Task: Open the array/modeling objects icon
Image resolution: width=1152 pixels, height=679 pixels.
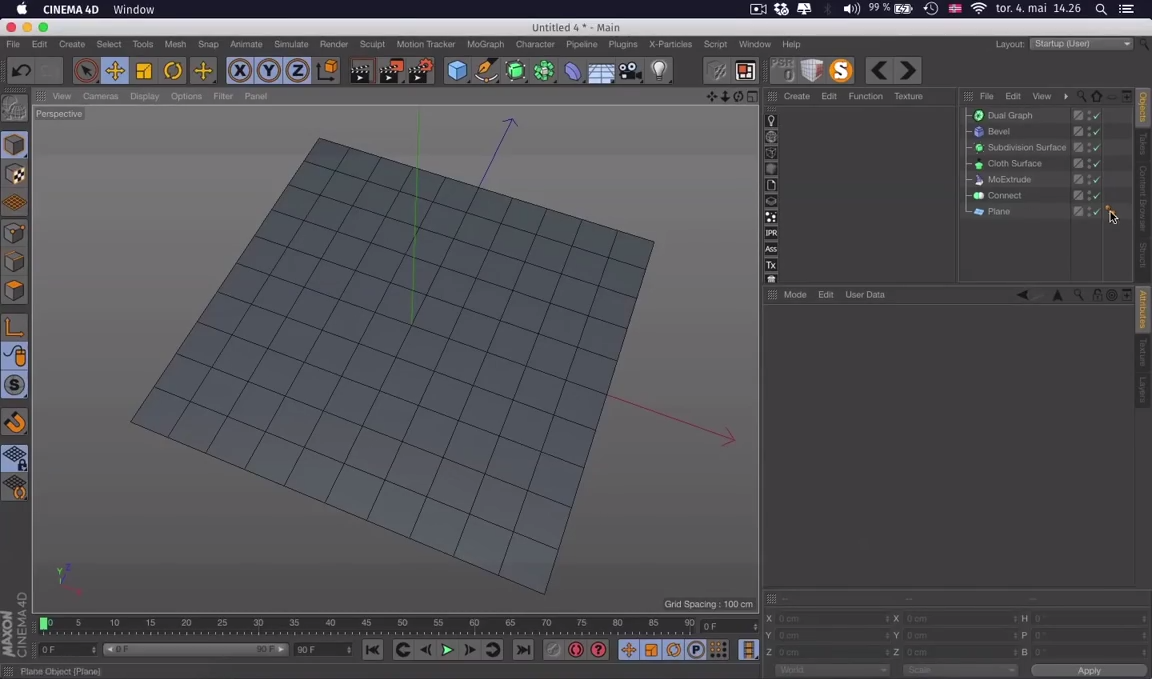Action: [x=544, y=71]
